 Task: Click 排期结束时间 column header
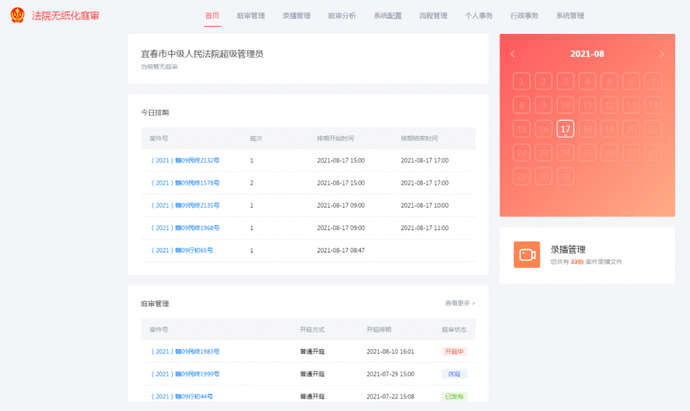click(419, 139)
